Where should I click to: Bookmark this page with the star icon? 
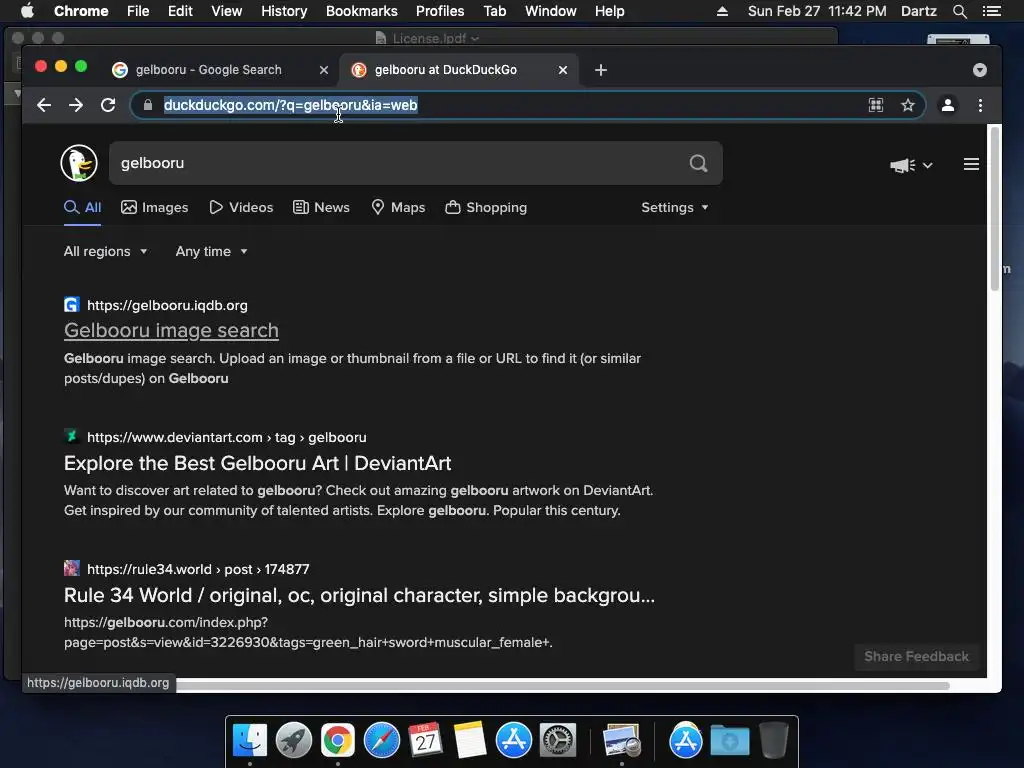coord(908,105)
